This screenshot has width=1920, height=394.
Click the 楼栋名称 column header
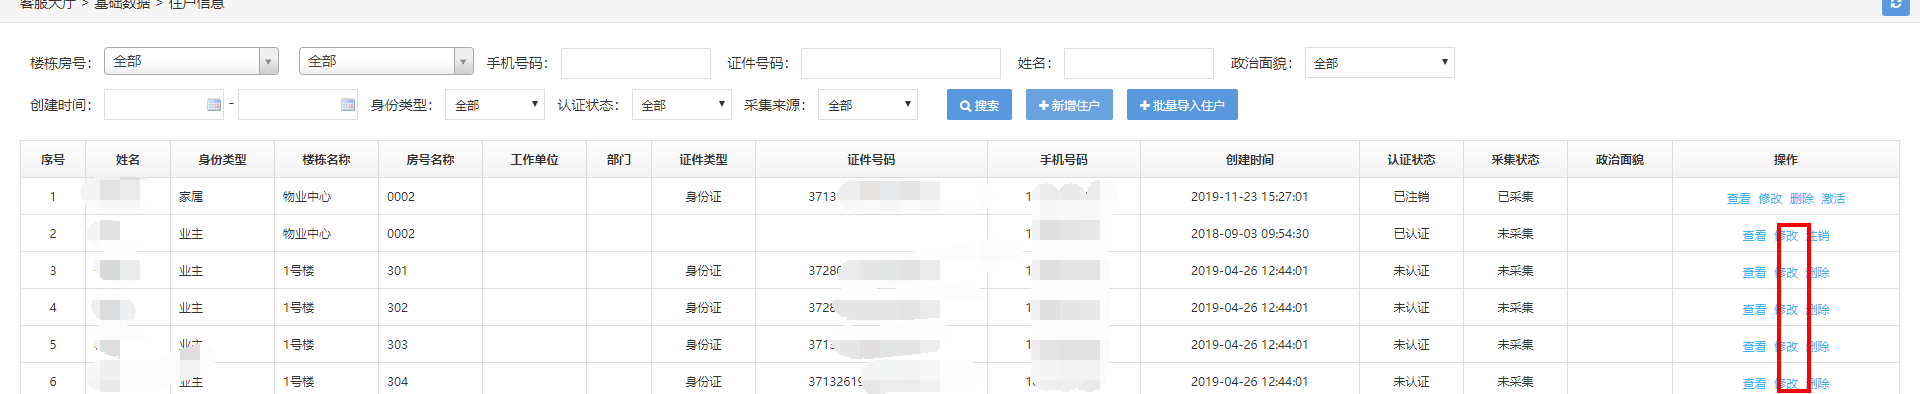click(x=326, y=160)
